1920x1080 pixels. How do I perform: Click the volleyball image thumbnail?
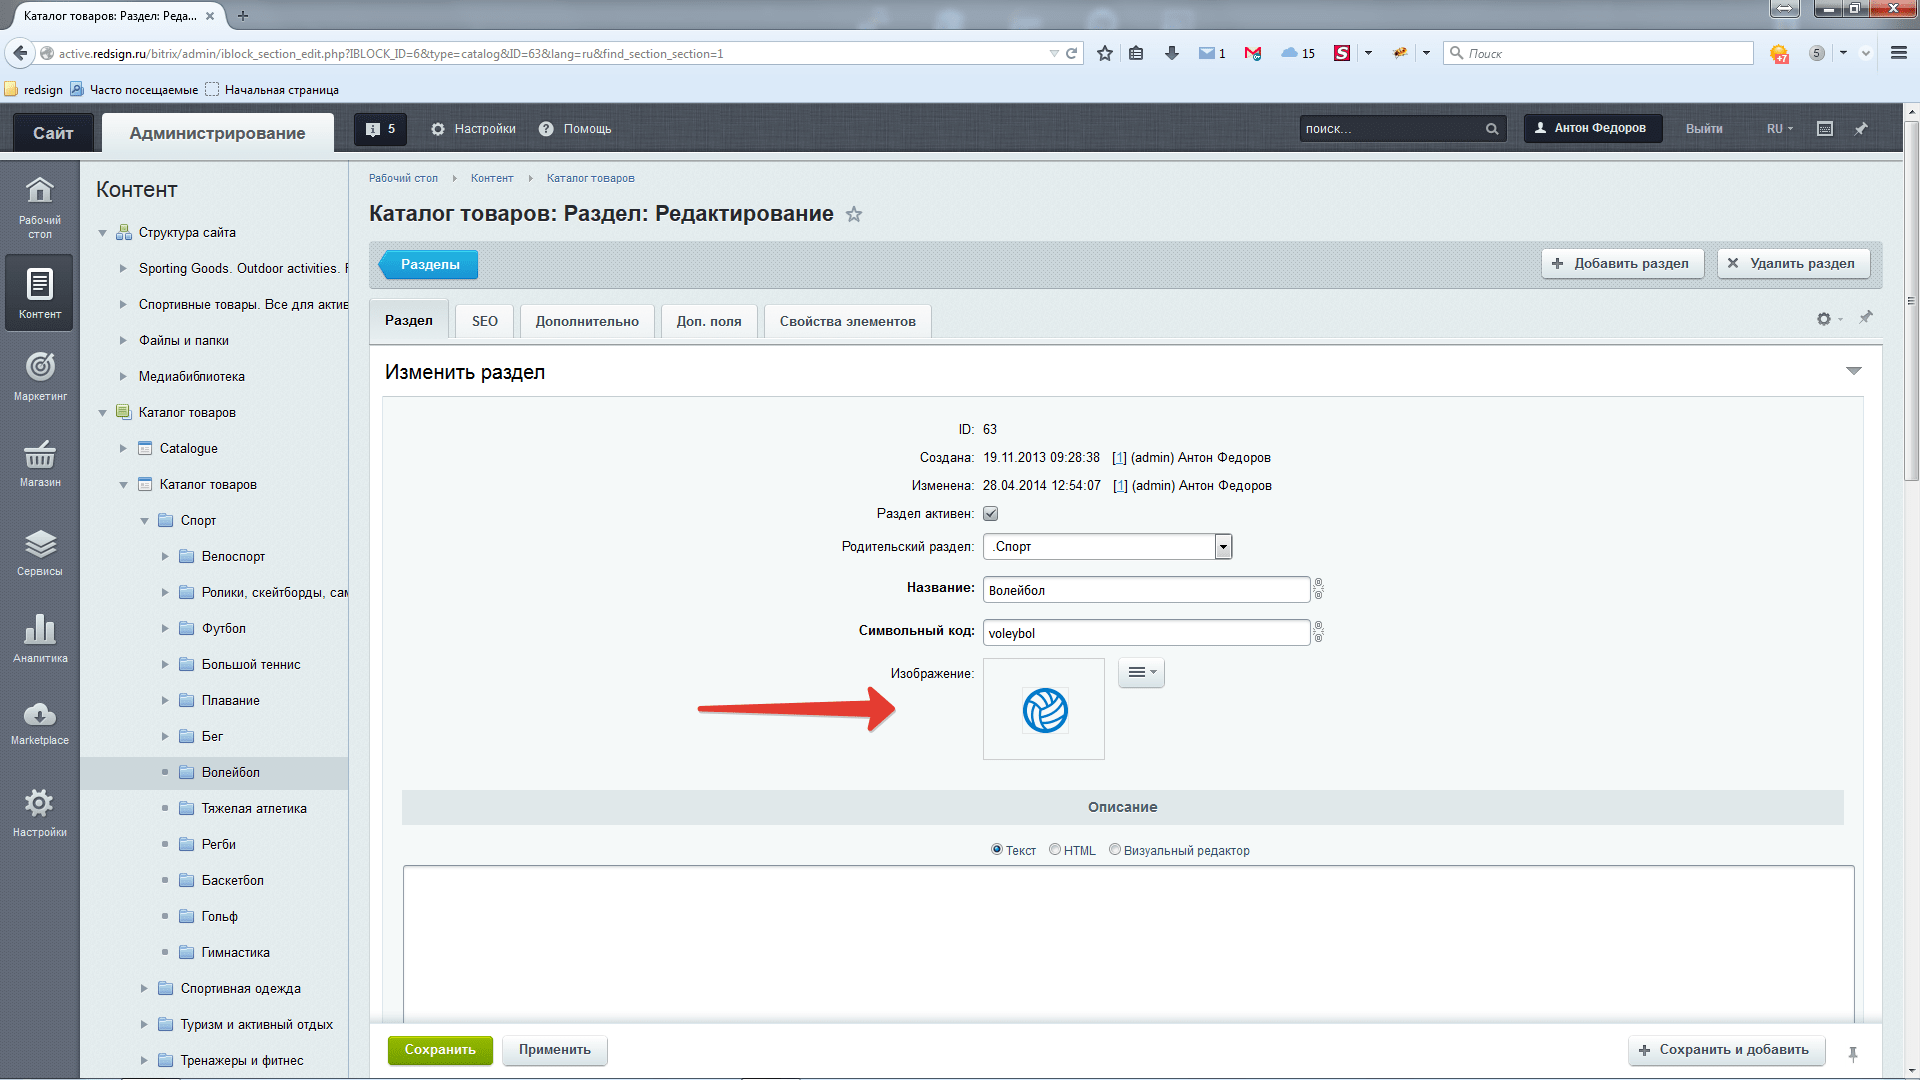(x=1044, y=710)
